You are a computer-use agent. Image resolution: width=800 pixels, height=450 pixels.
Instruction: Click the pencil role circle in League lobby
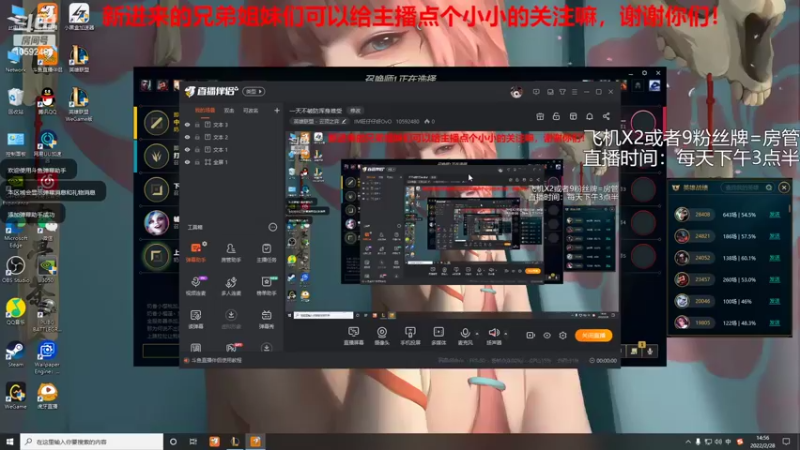[156, 123]
